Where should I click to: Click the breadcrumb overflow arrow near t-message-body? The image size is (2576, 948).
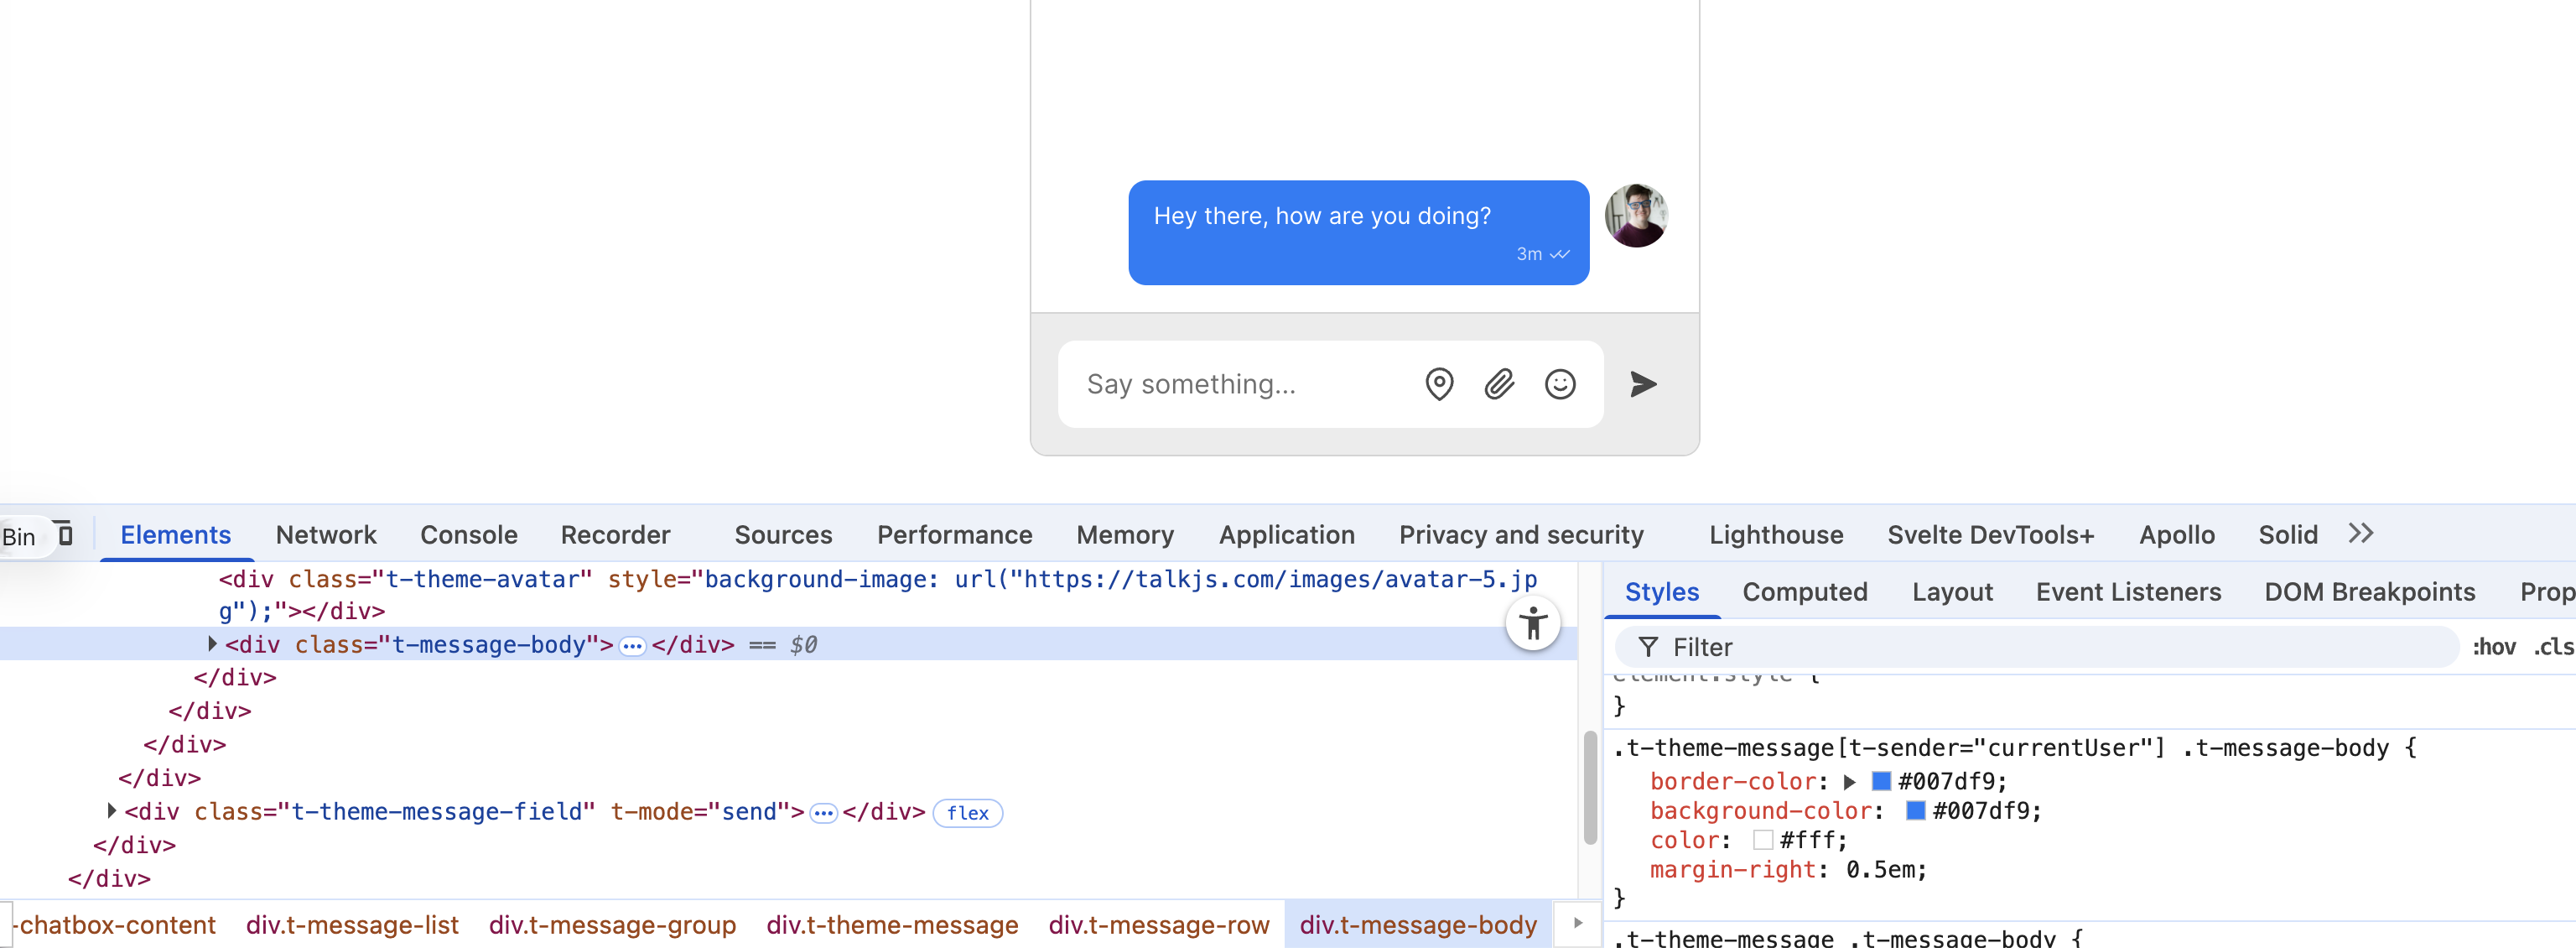click(x=1578, y=924)
